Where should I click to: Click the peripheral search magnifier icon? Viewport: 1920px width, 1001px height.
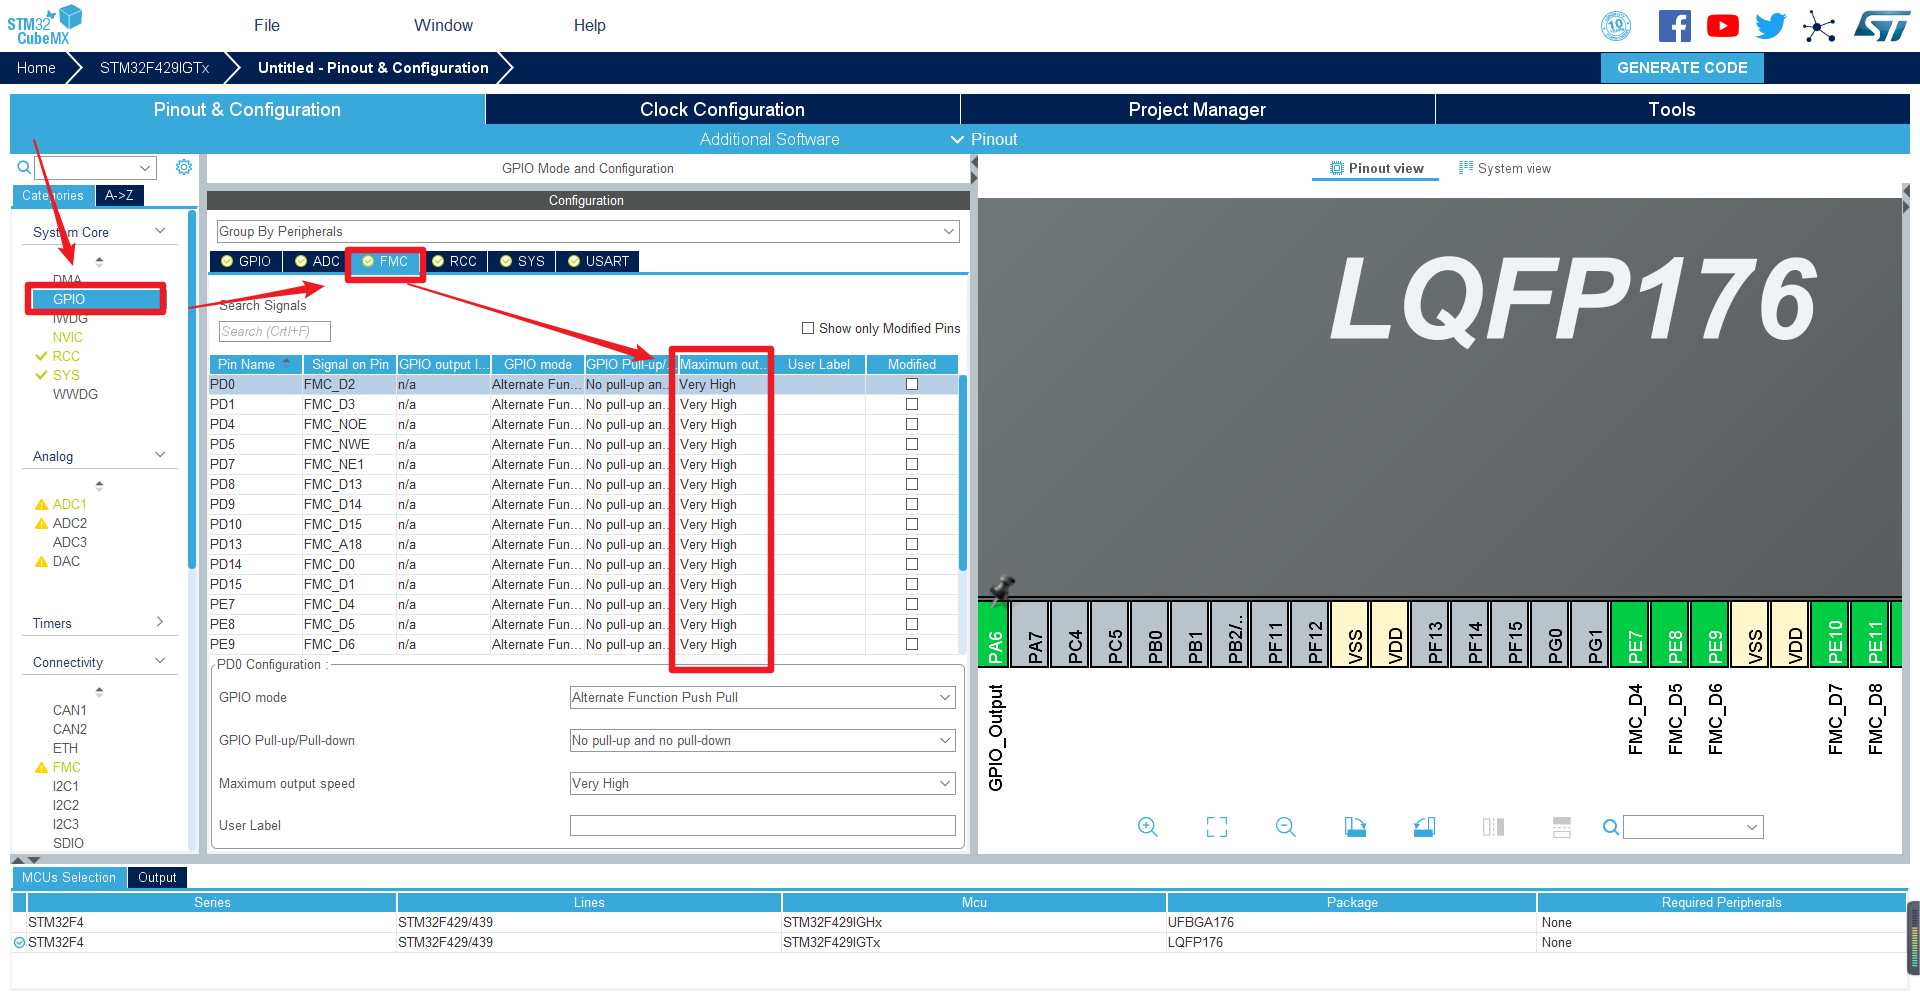click(24, 167)
